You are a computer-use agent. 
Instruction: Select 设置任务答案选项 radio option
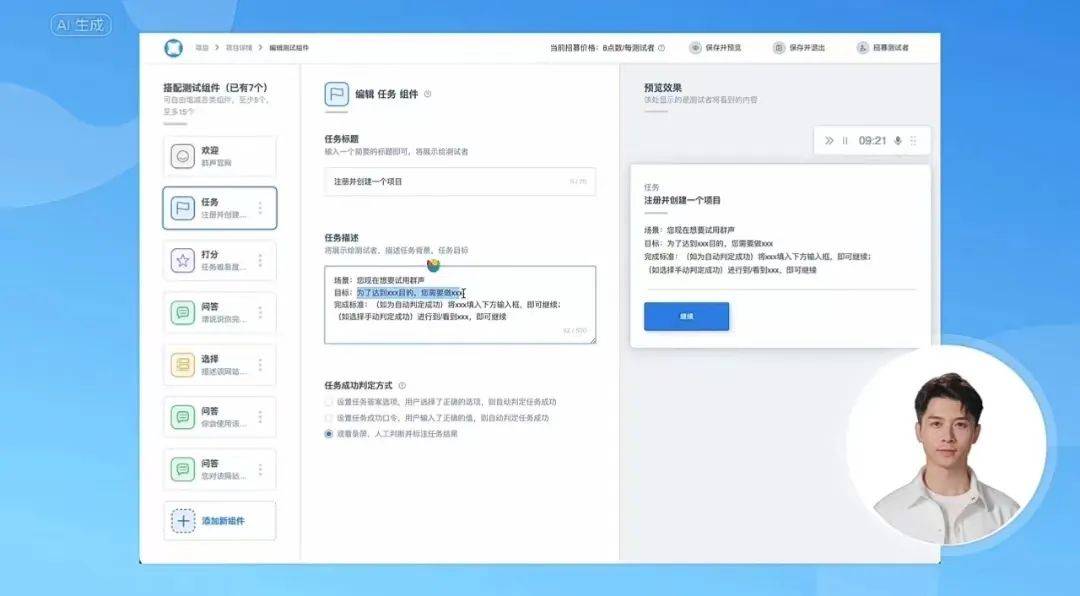(x=329, y=402)
